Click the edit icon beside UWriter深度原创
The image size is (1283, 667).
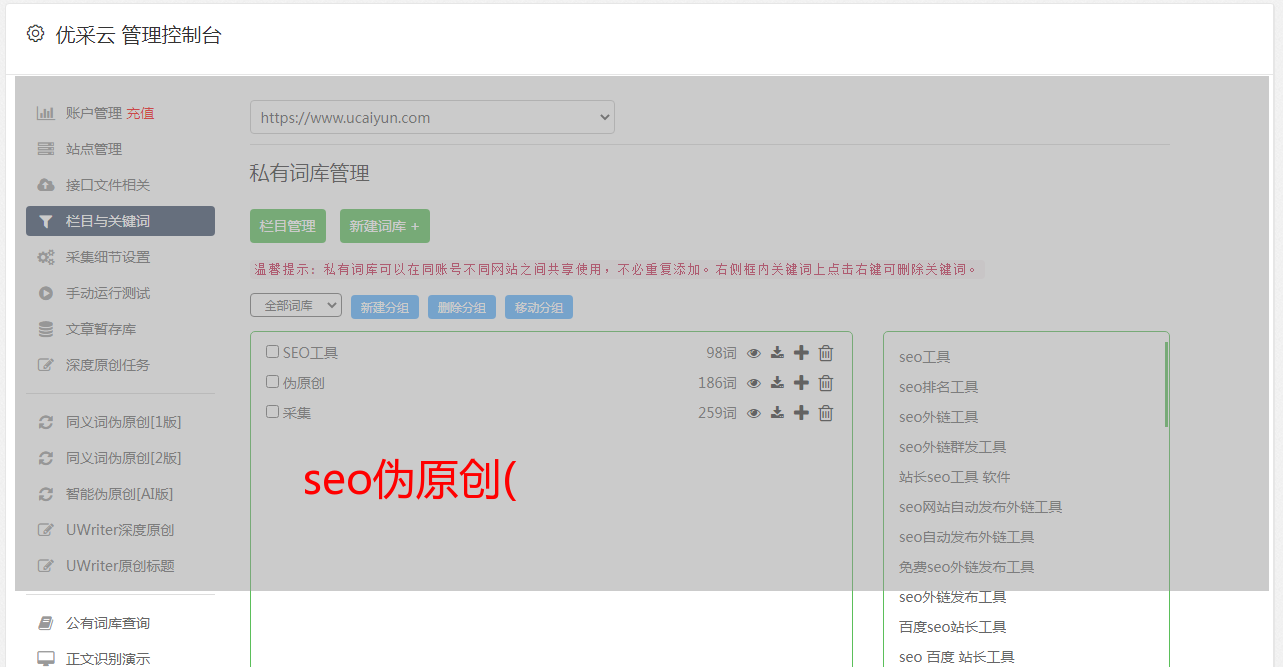pos(46,530)
